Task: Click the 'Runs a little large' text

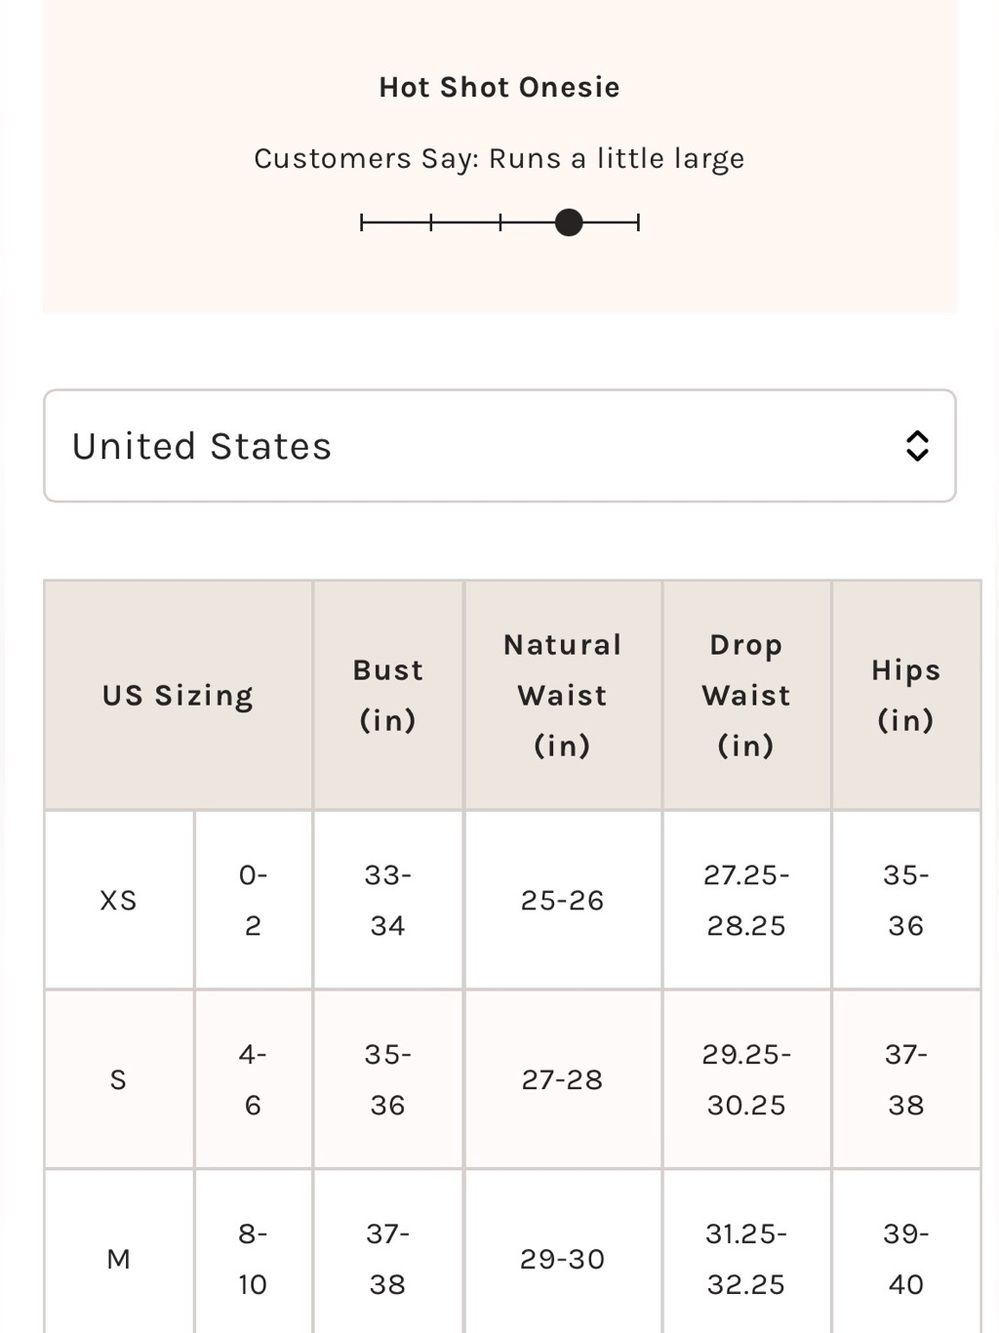Action: (616, 159)
